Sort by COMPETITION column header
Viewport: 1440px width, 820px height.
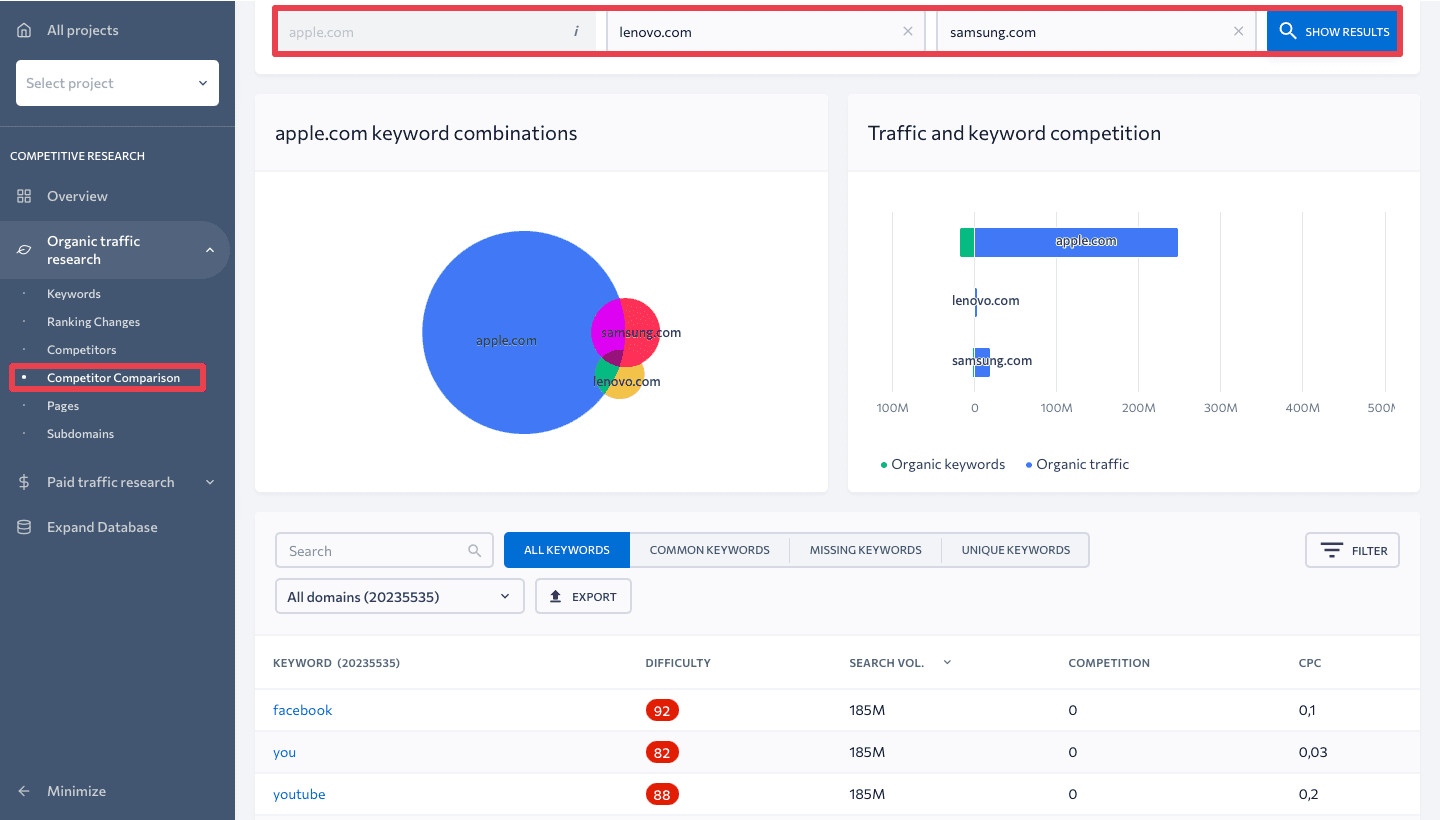pos(1109,663)
